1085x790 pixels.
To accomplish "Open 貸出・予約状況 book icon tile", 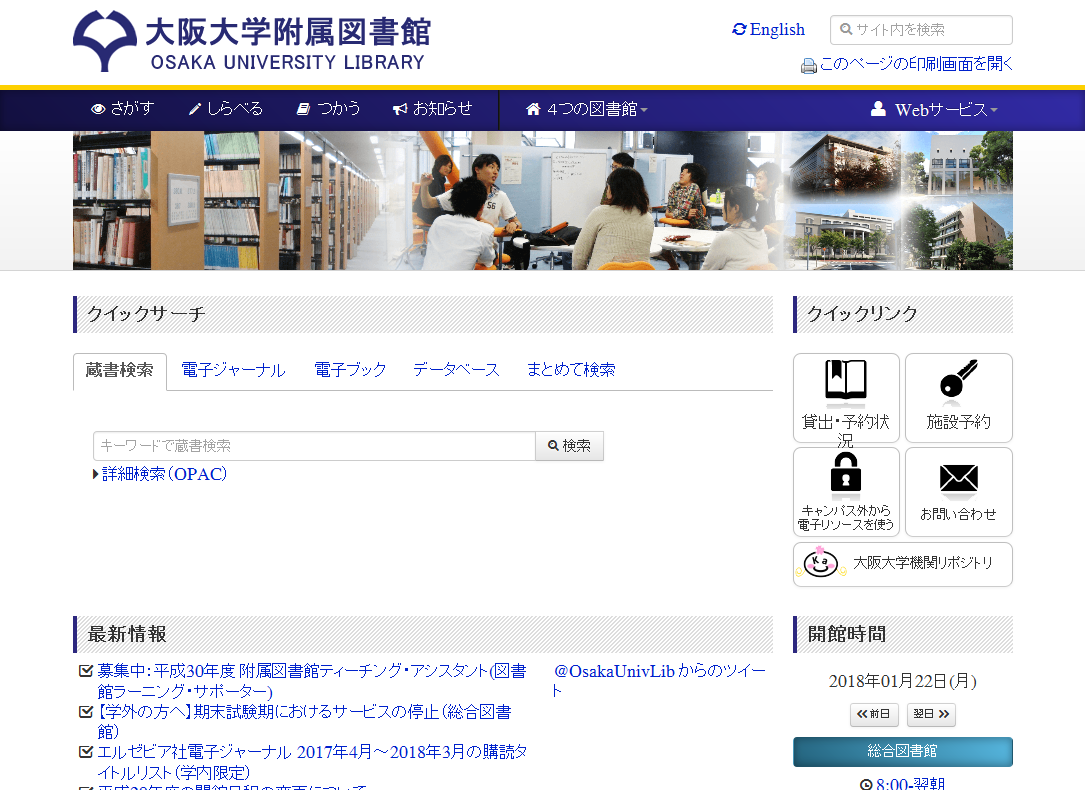I will coord(846,398).
